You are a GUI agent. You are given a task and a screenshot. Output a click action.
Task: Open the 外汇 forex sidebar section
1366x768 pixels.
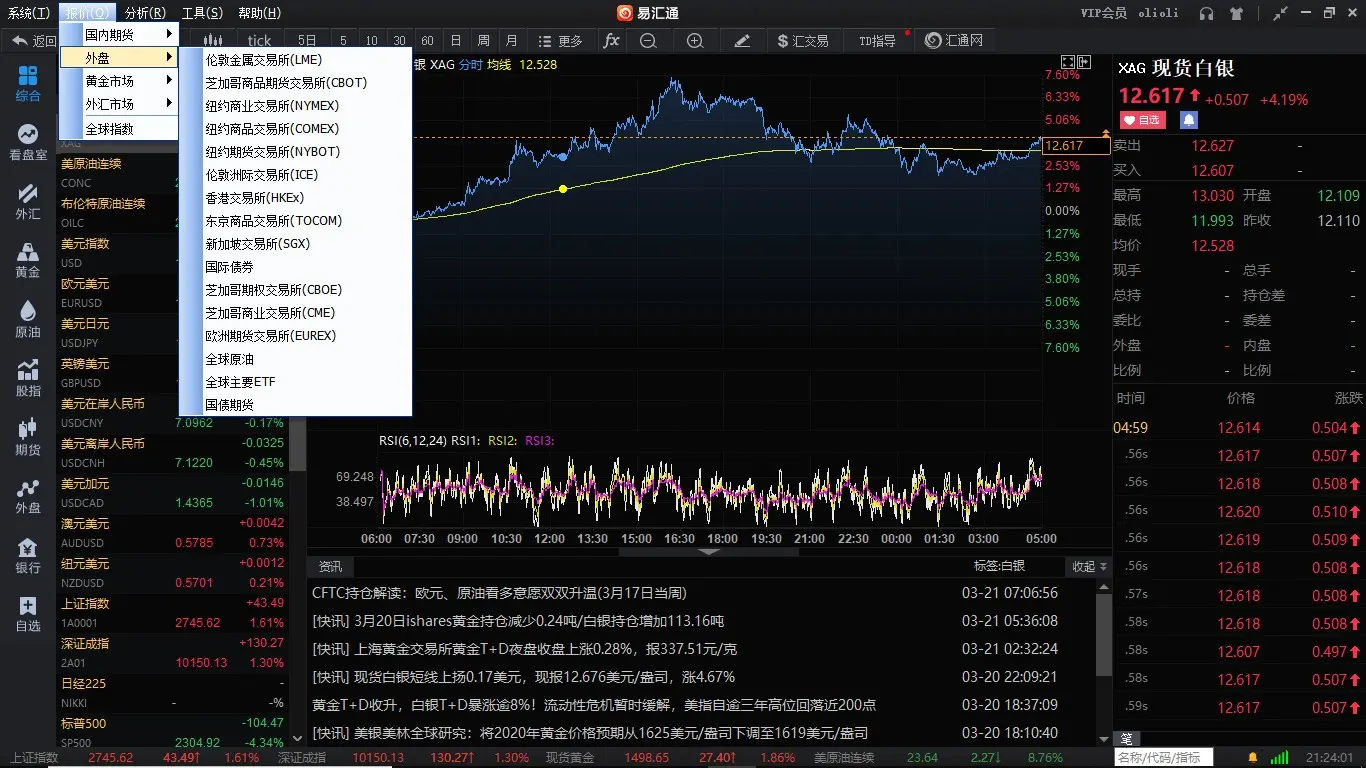click(x=28, y=201)
